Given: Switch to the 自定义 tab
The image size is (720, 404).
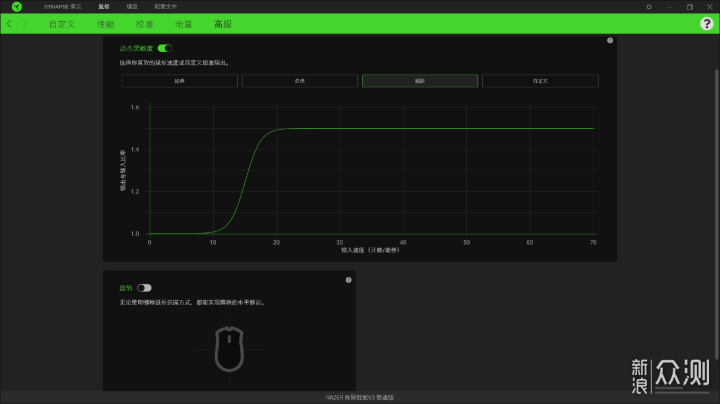Looking at the screenshot, I should 62,24.
